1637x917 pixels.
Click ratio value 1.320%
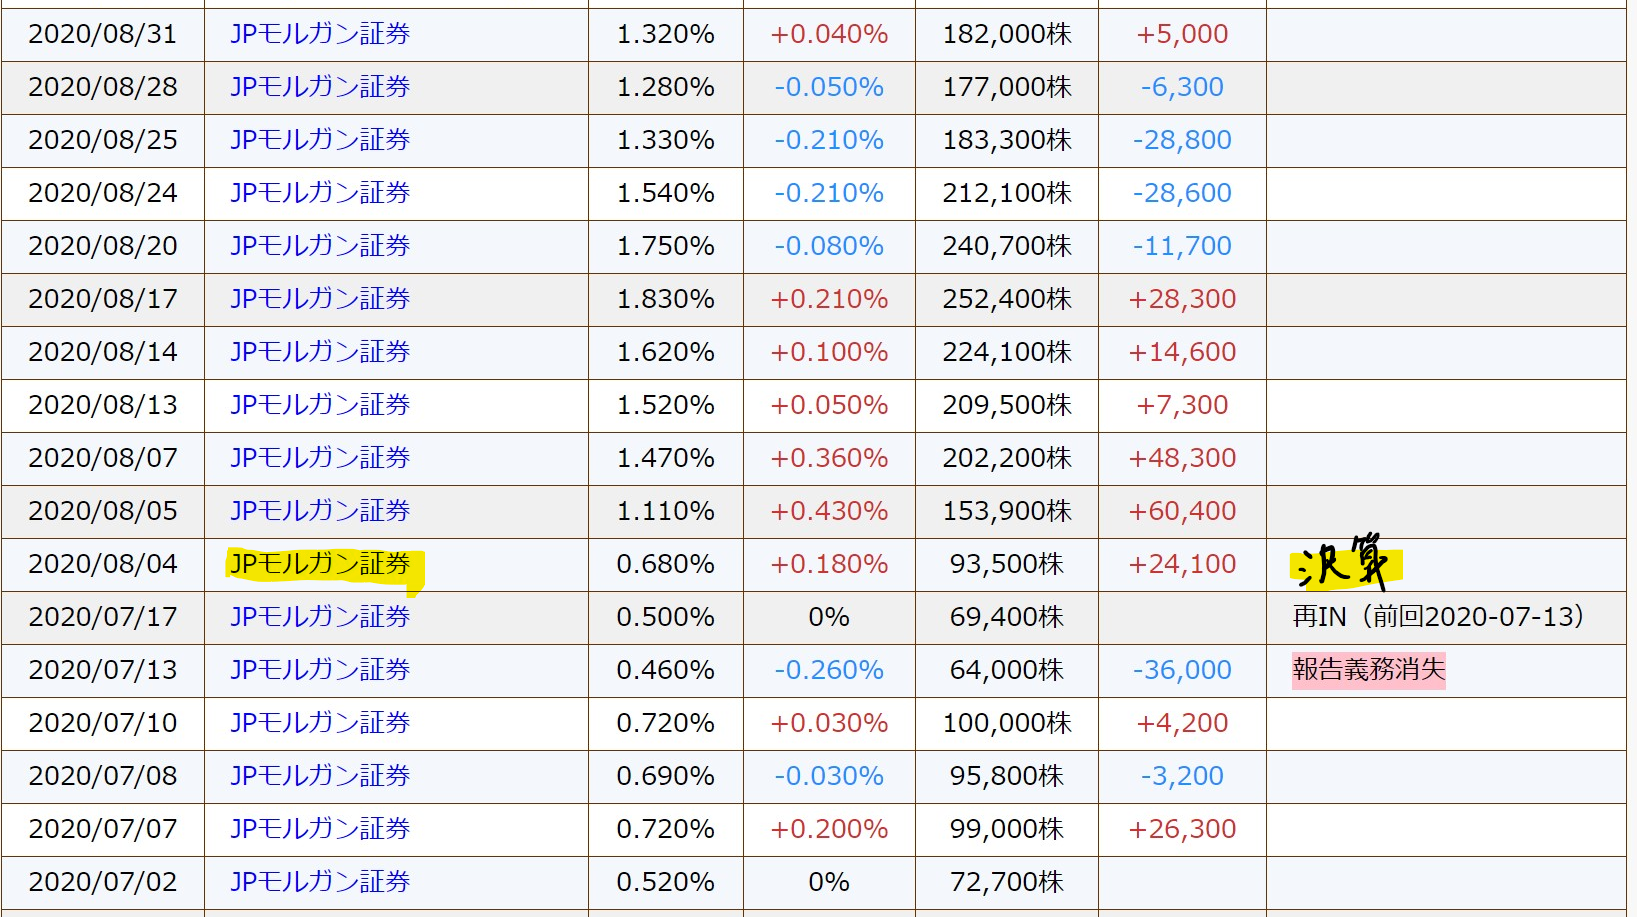click(x=665, y=34)
